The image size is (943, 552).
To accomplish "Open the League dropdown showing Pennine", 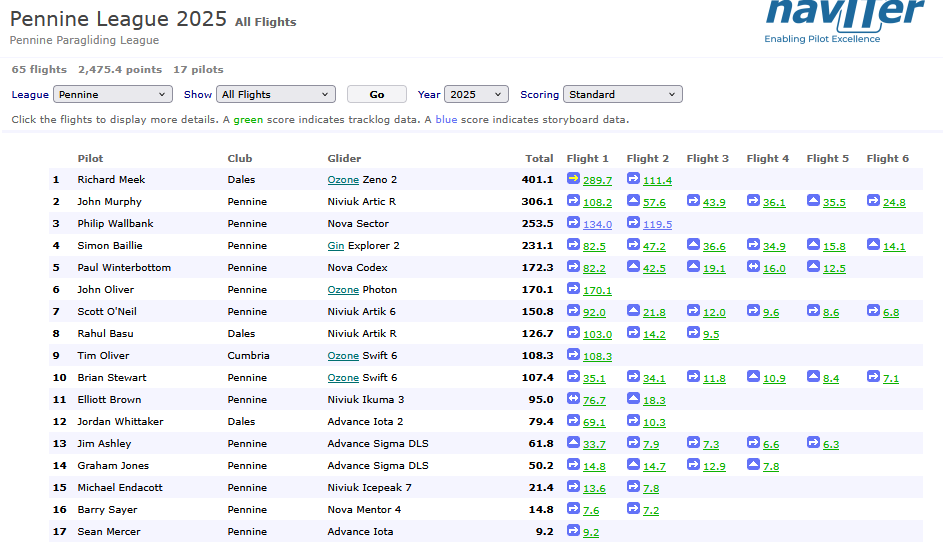I will click(x=112, y=94).
